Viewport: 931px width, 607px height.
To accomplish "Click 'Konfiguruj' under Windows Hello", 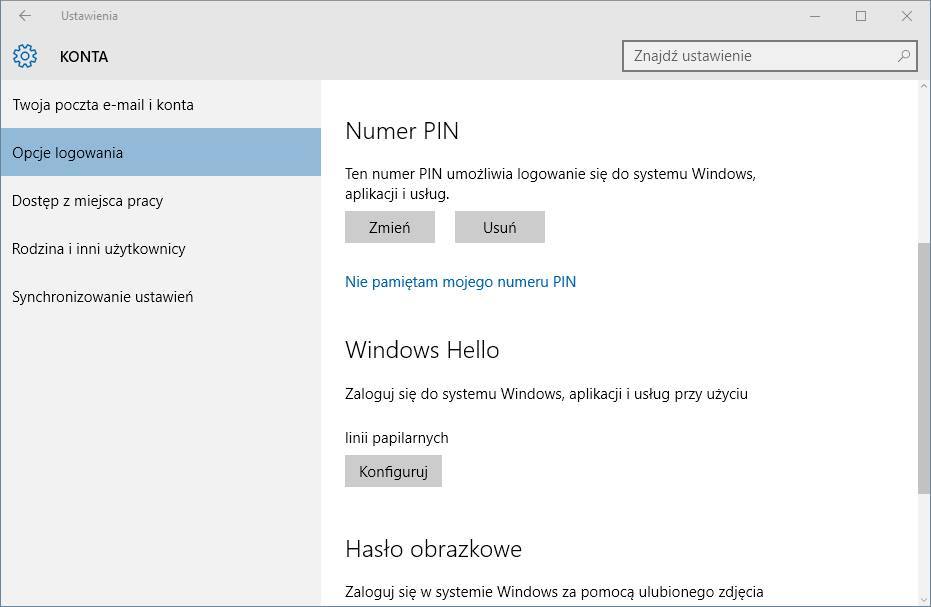I will pyautogui.click(x=393, y=471).
